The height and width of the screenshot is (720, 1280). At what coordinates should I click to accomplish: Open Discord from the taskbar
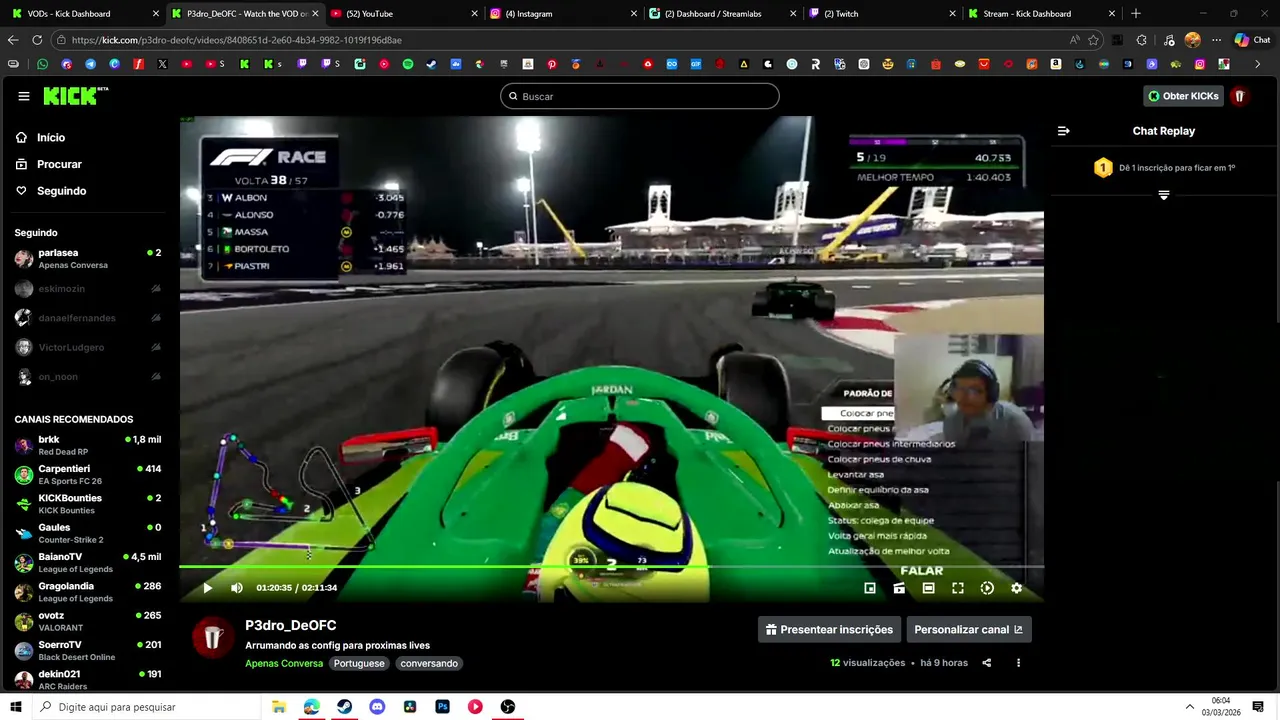377,707
